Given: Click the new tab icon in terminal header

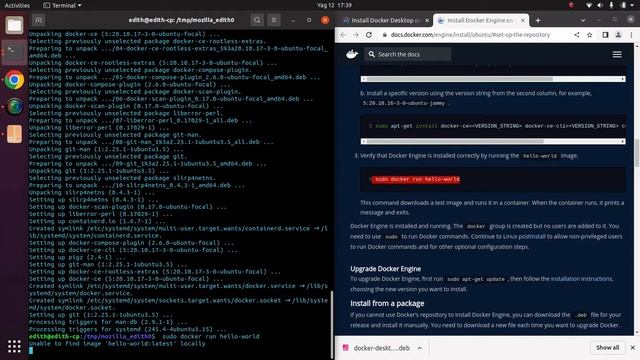Looking at the screenshot, I should coord(38,20).
